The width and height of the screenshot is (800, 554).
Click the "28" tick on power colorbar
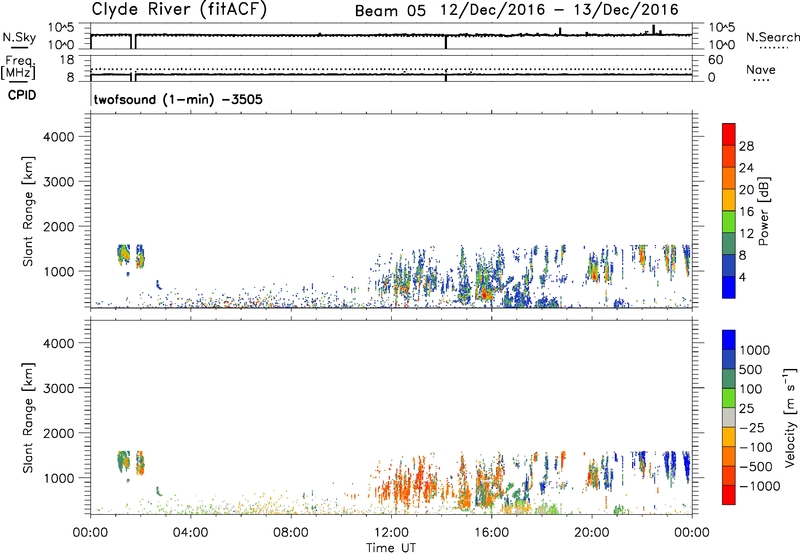(x=746, y=146)
